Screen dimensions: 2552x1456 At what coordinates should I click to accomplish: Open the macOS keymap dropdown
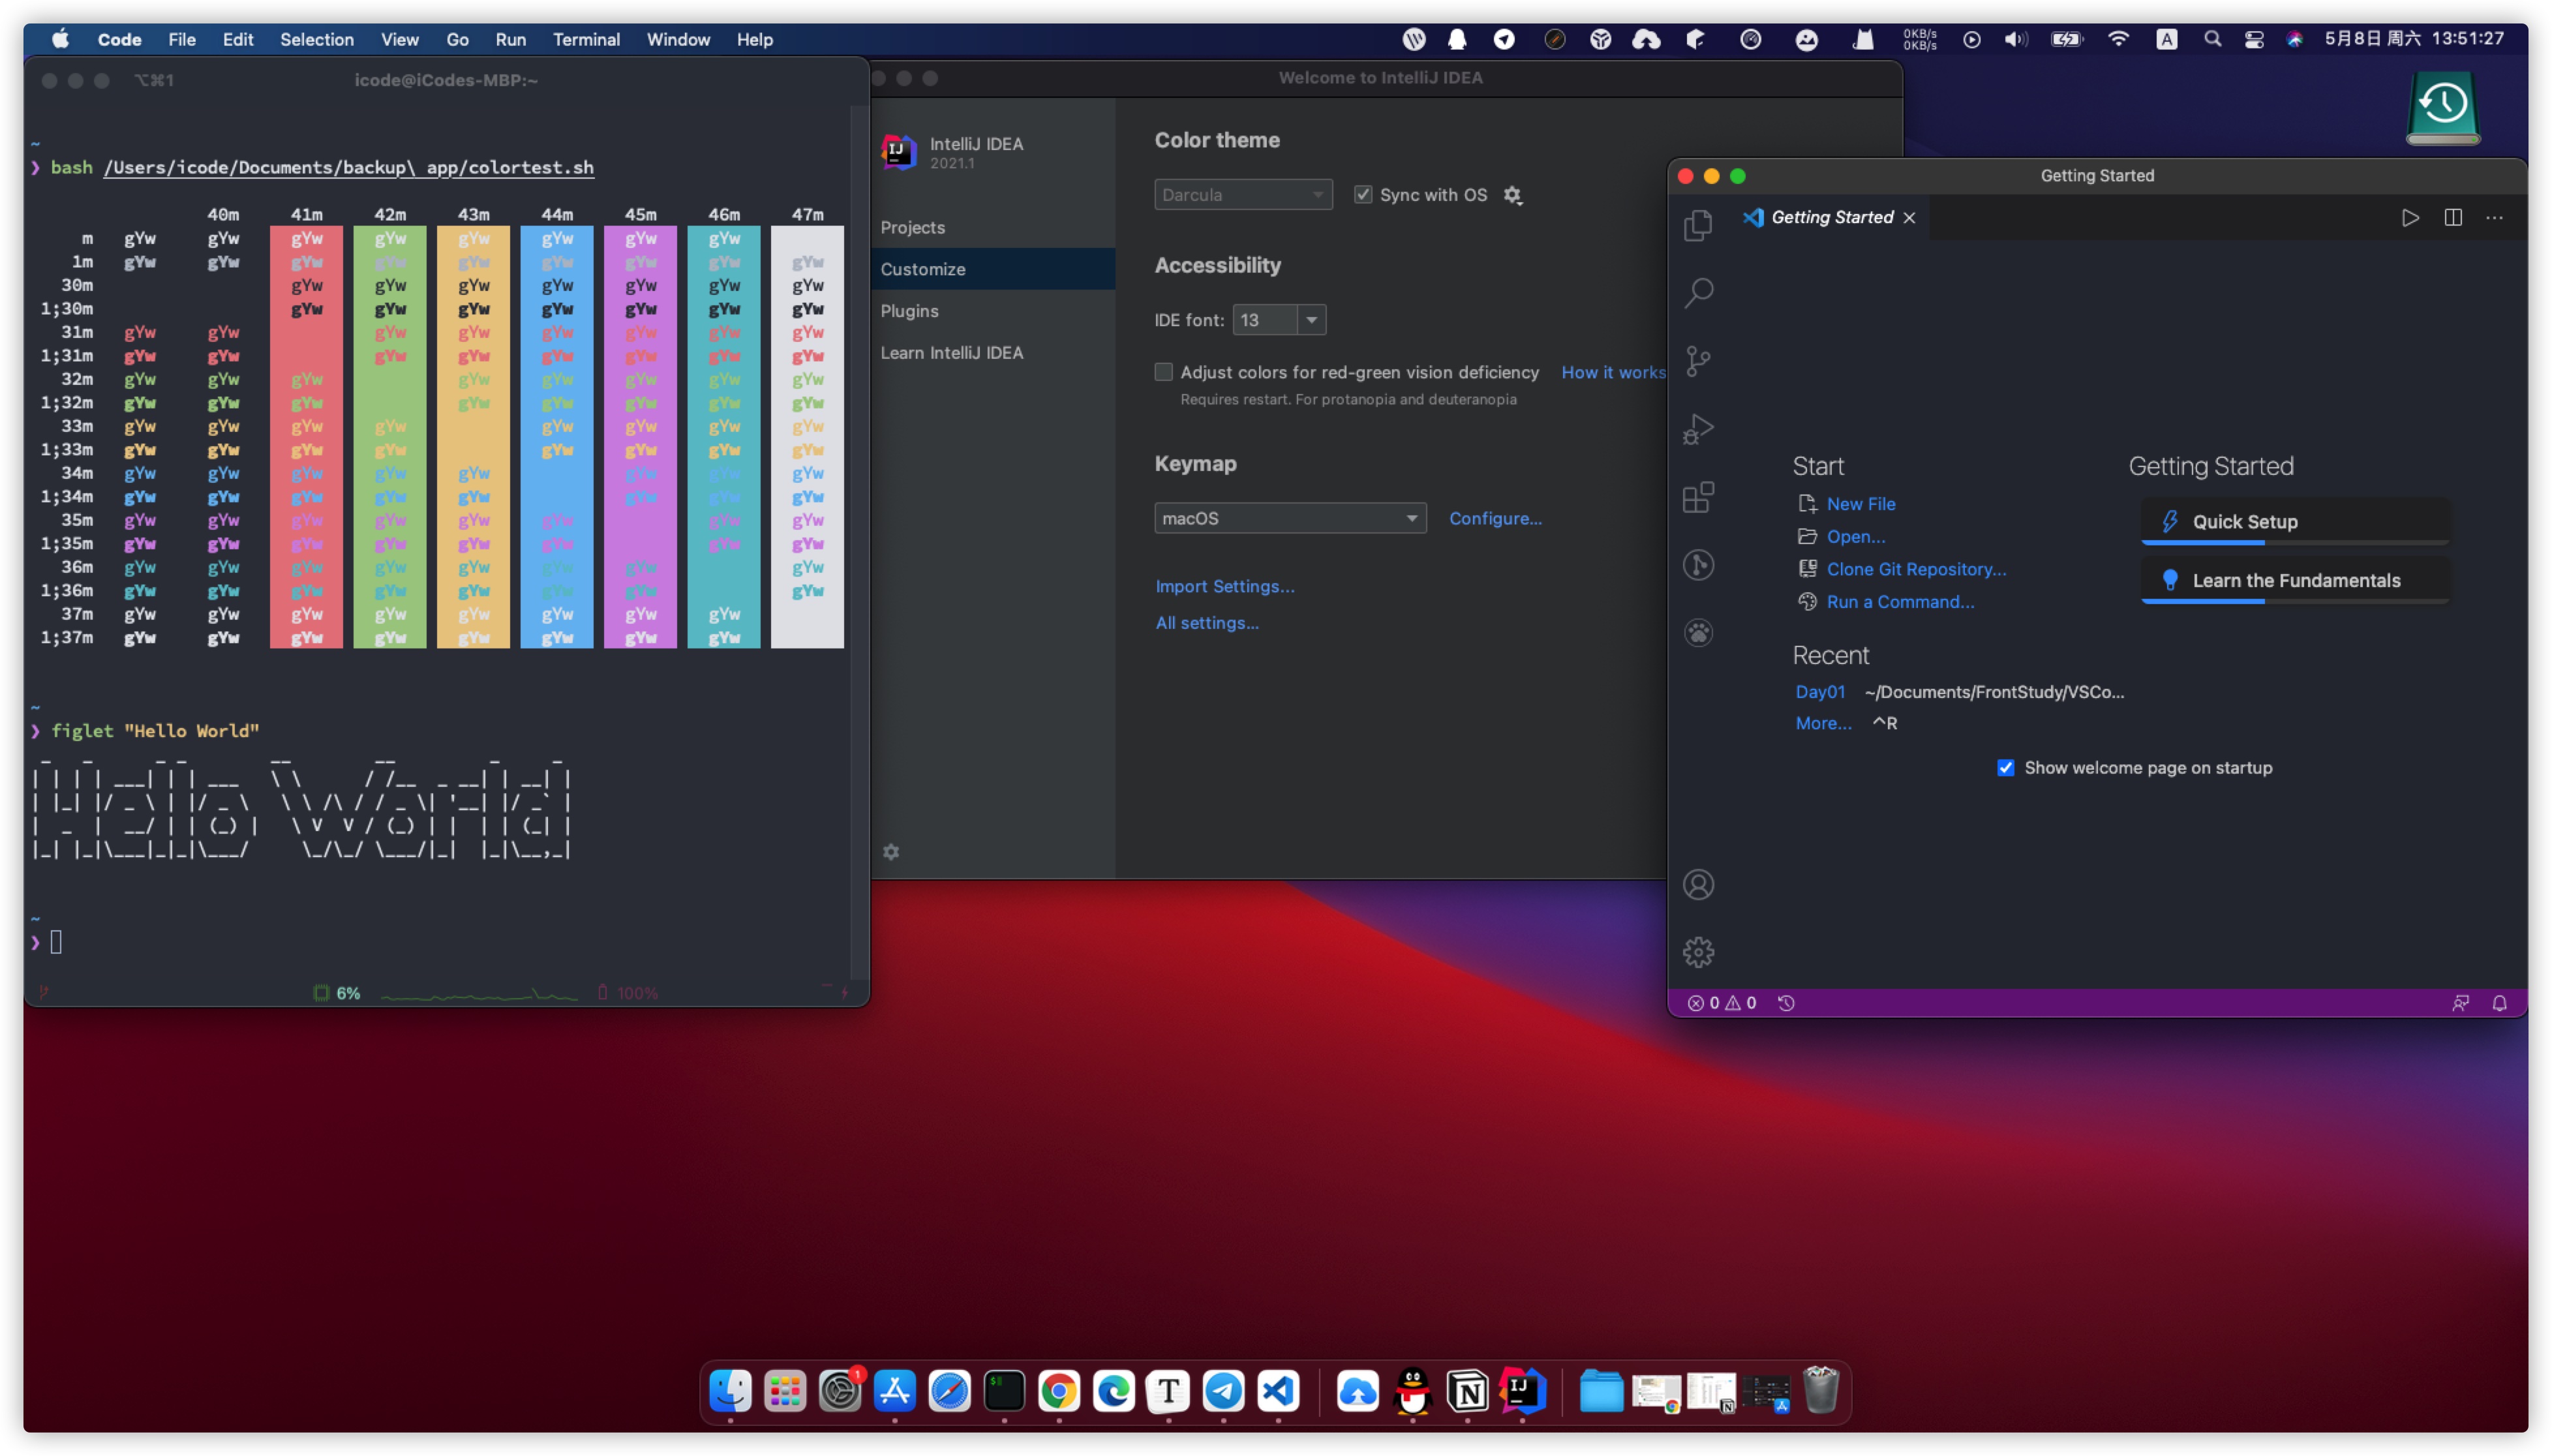click(1289, 518)
